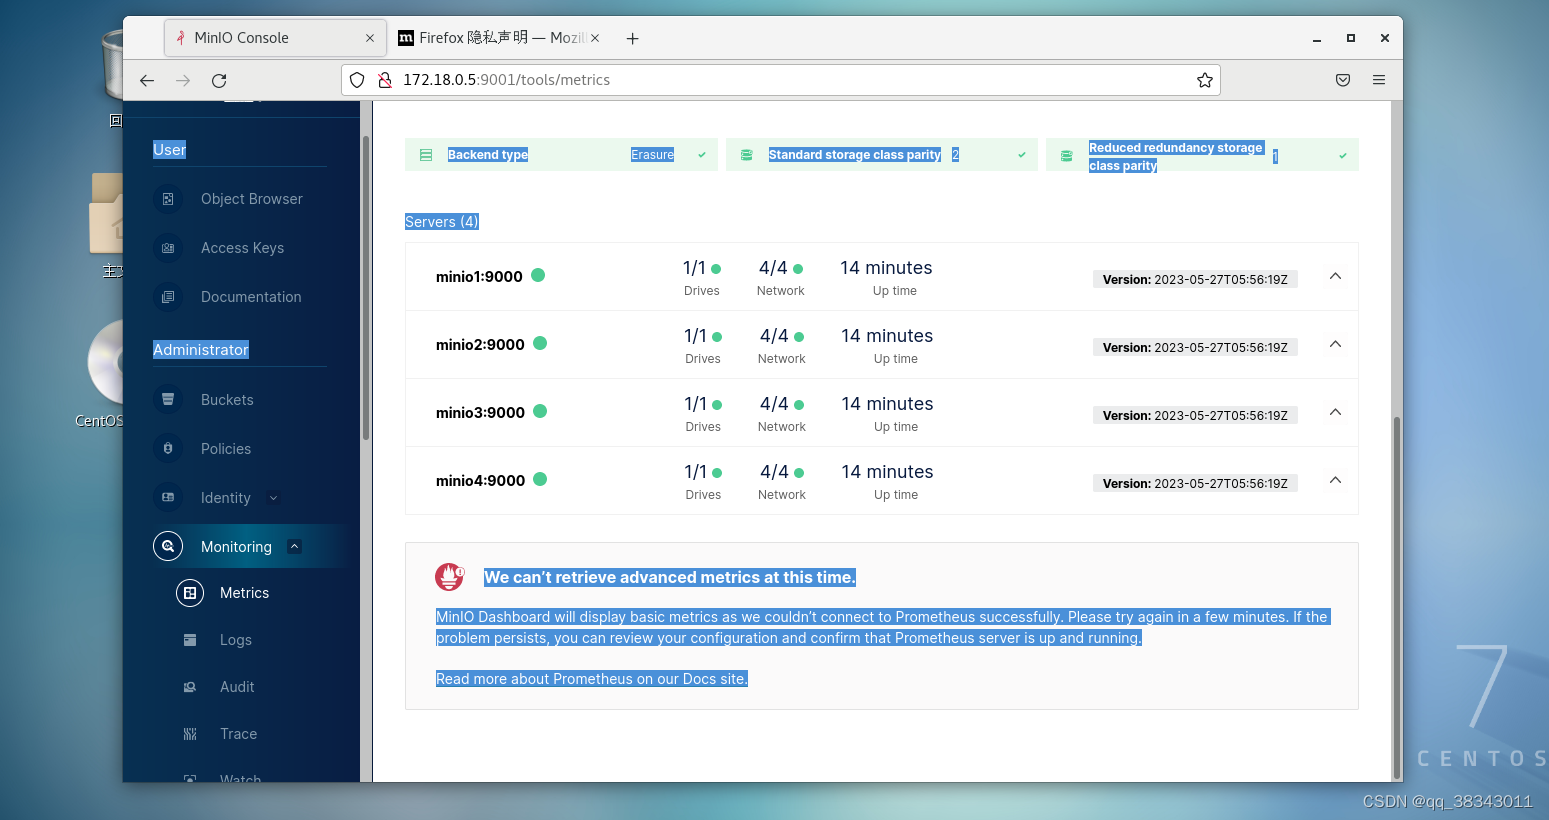
Task: Click the Buckets sidebar icon
Action: coord(168,400)
